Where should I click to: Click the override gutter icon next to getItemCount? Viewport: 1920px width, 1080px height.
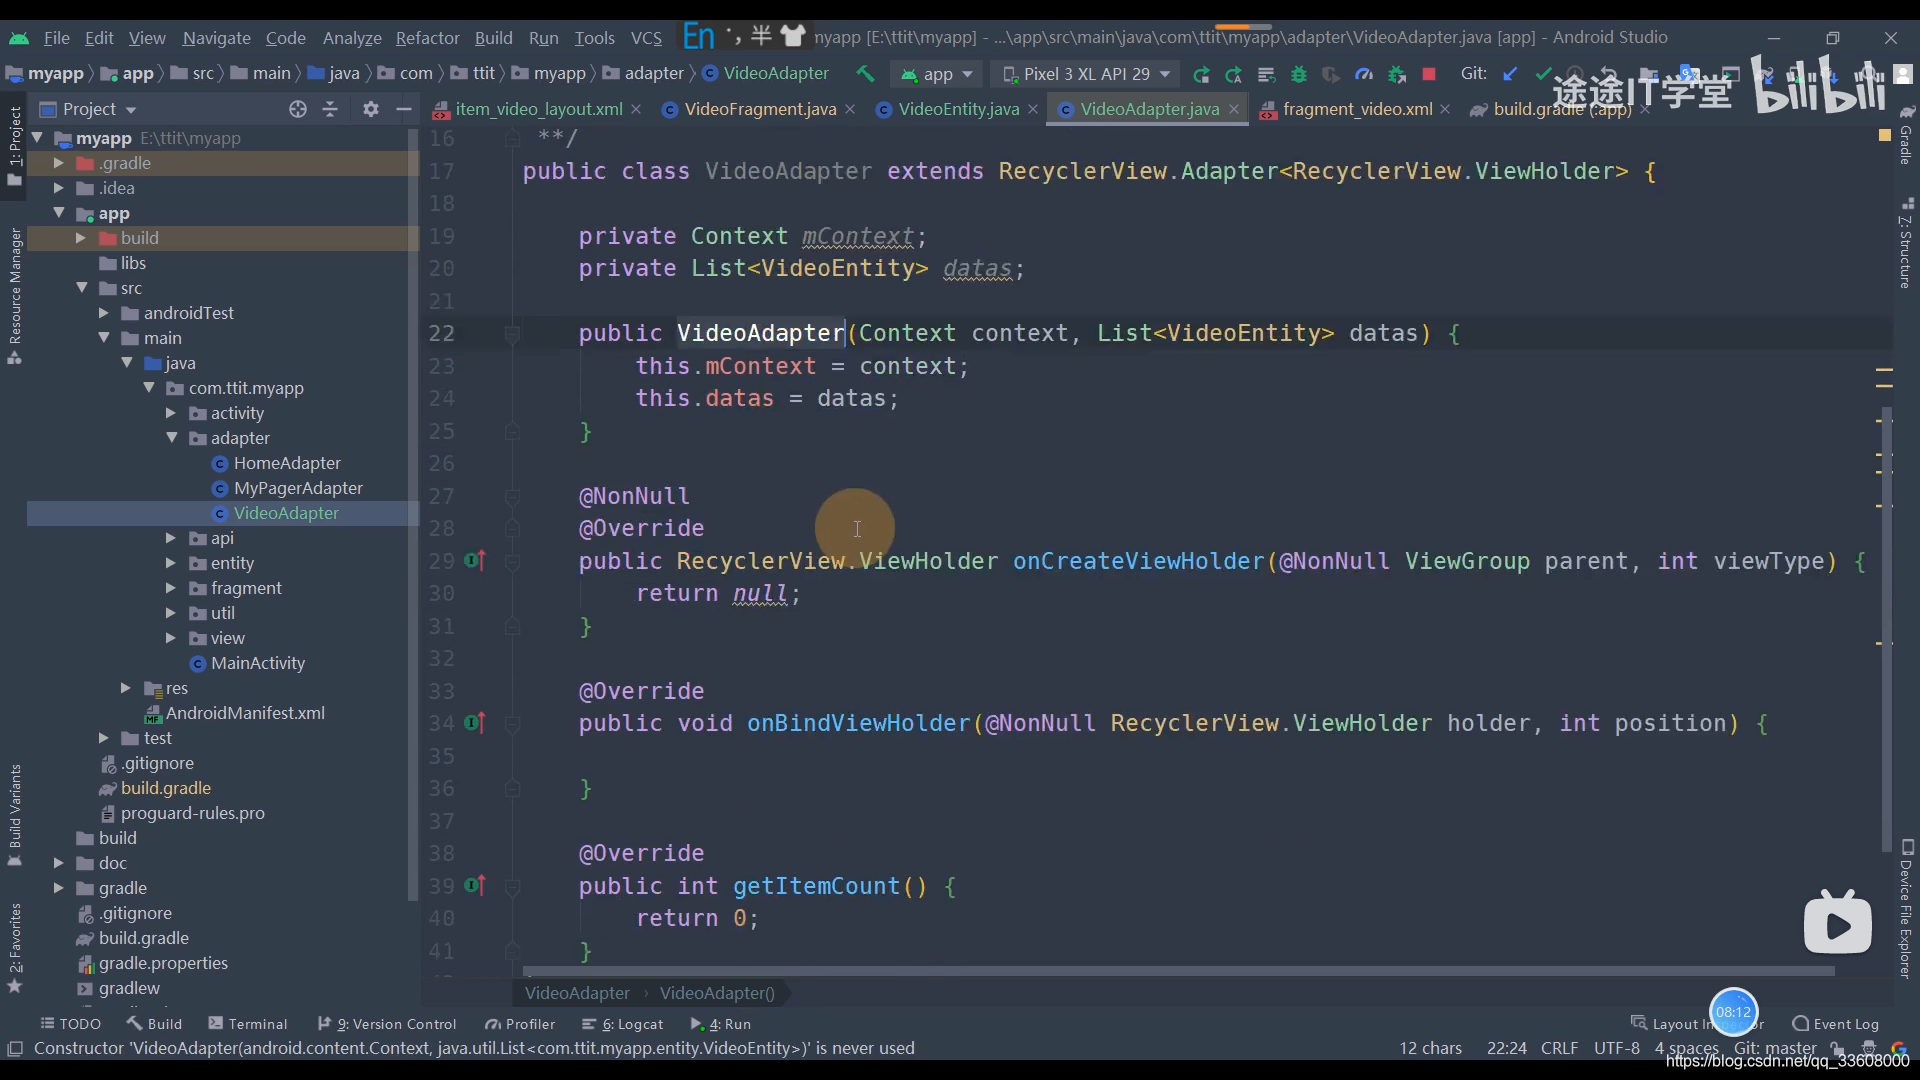476,886
